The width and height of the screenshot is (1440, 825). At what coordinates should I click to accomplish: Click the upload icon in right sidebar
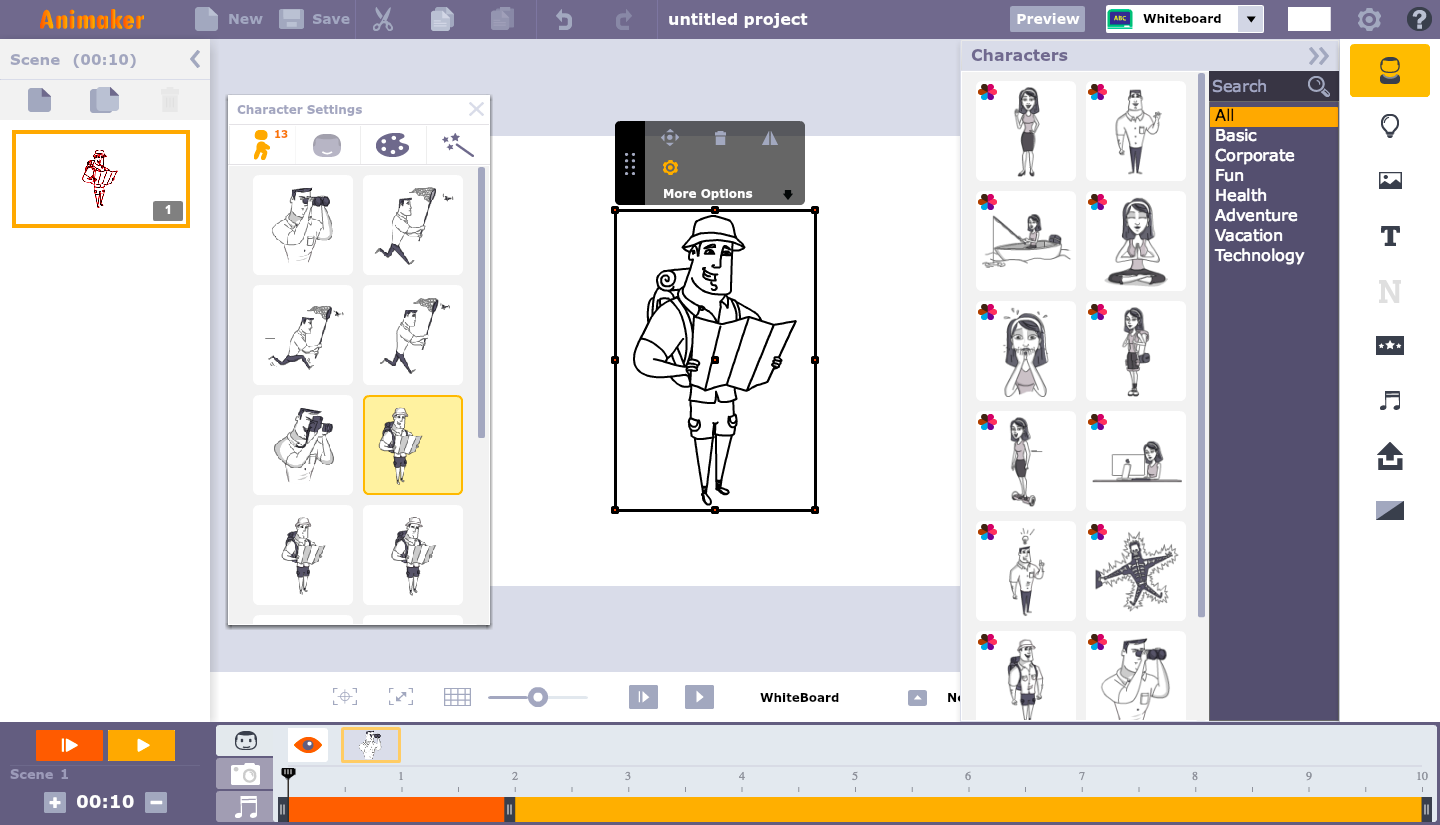tap(1389, 456)
